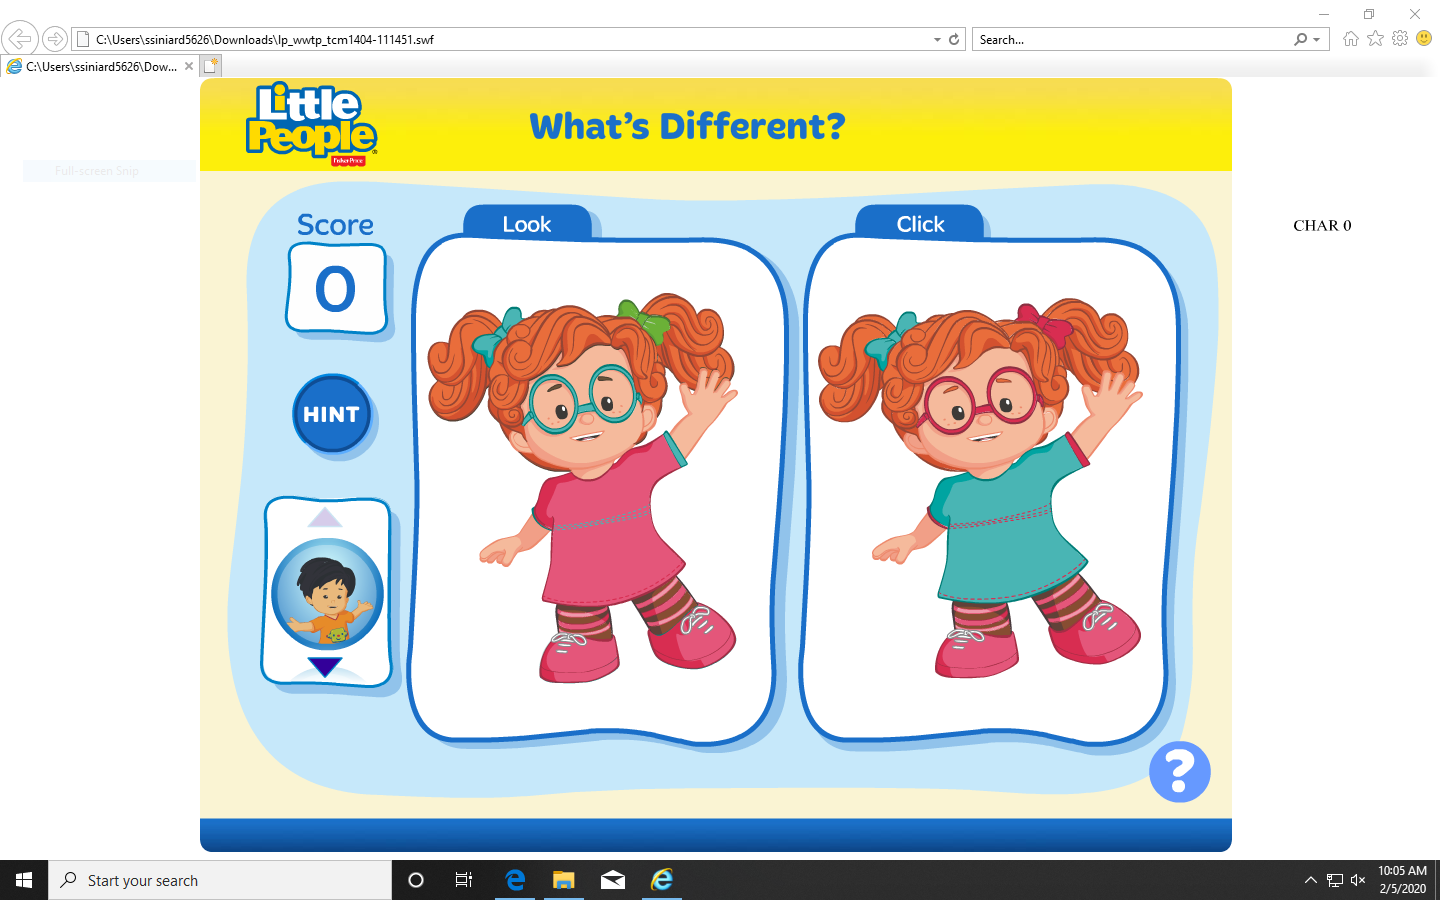Open Cortana circle icon
Image resolution: width=1440 pixels, height=900 pixels.
pos(416,880)
